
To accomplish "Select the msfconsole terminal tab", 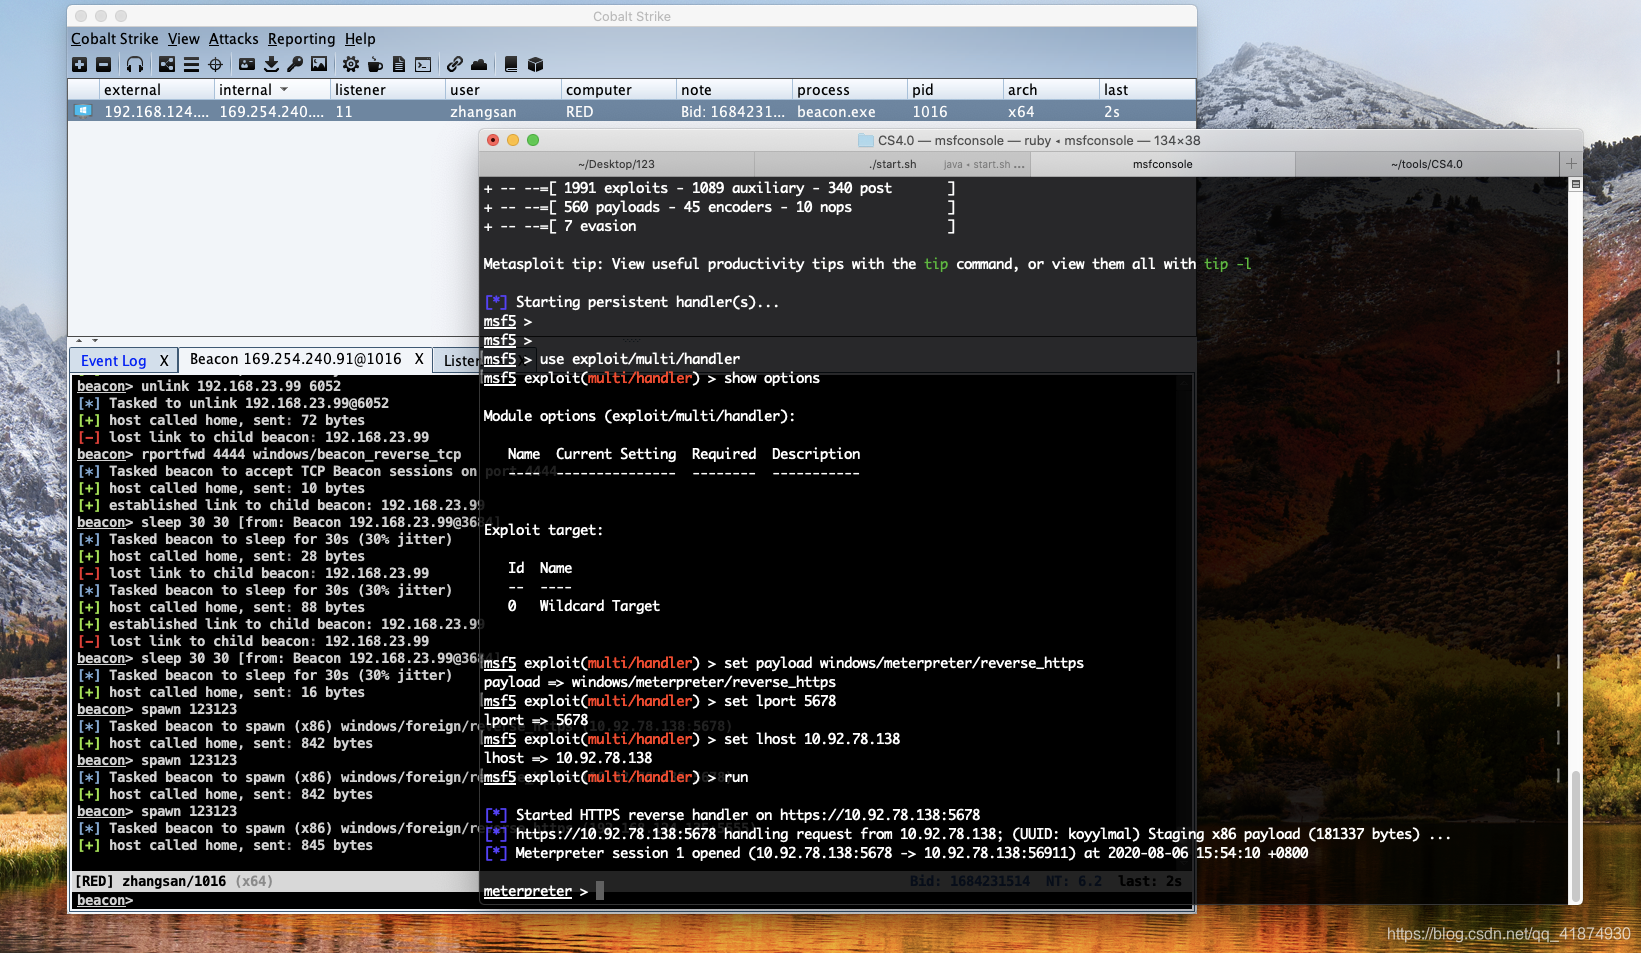I will 1162,164.
